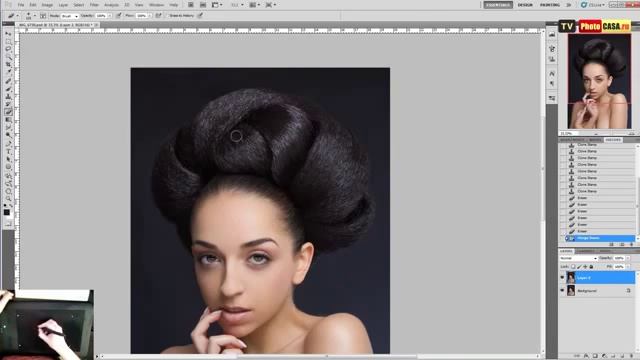Image resolution: width=640 pixels, height=360 pixels.
Task: Switch to the HISTORY tab
Action: [x=613, y=140]
